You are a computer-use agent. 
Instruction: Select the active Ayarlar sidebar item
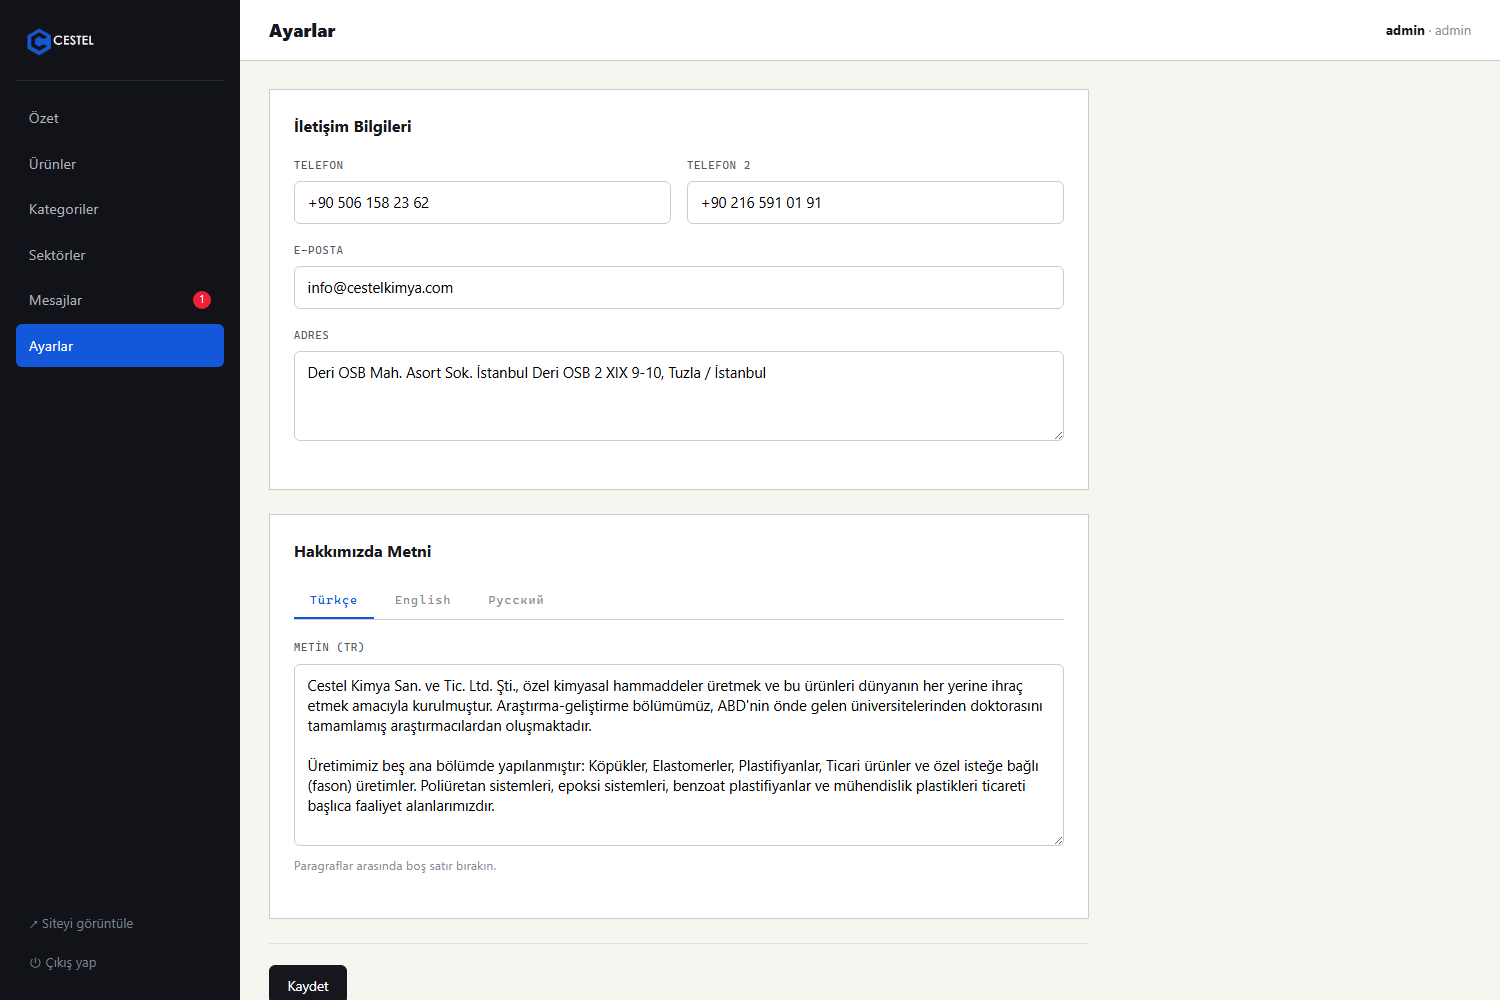point(120,346)
